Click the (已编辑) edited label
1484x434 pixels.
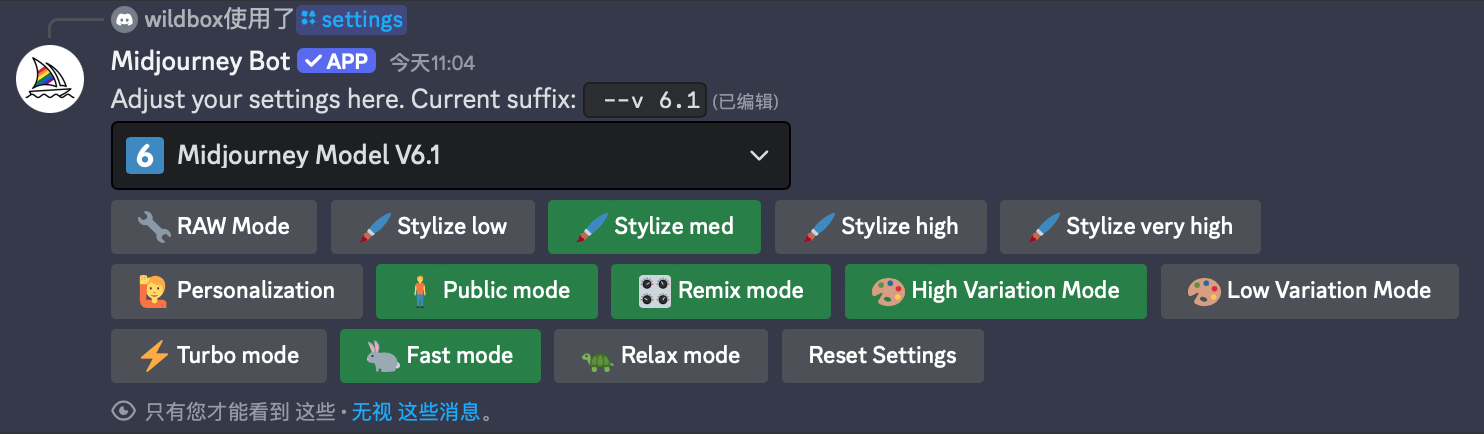[745, 102]
